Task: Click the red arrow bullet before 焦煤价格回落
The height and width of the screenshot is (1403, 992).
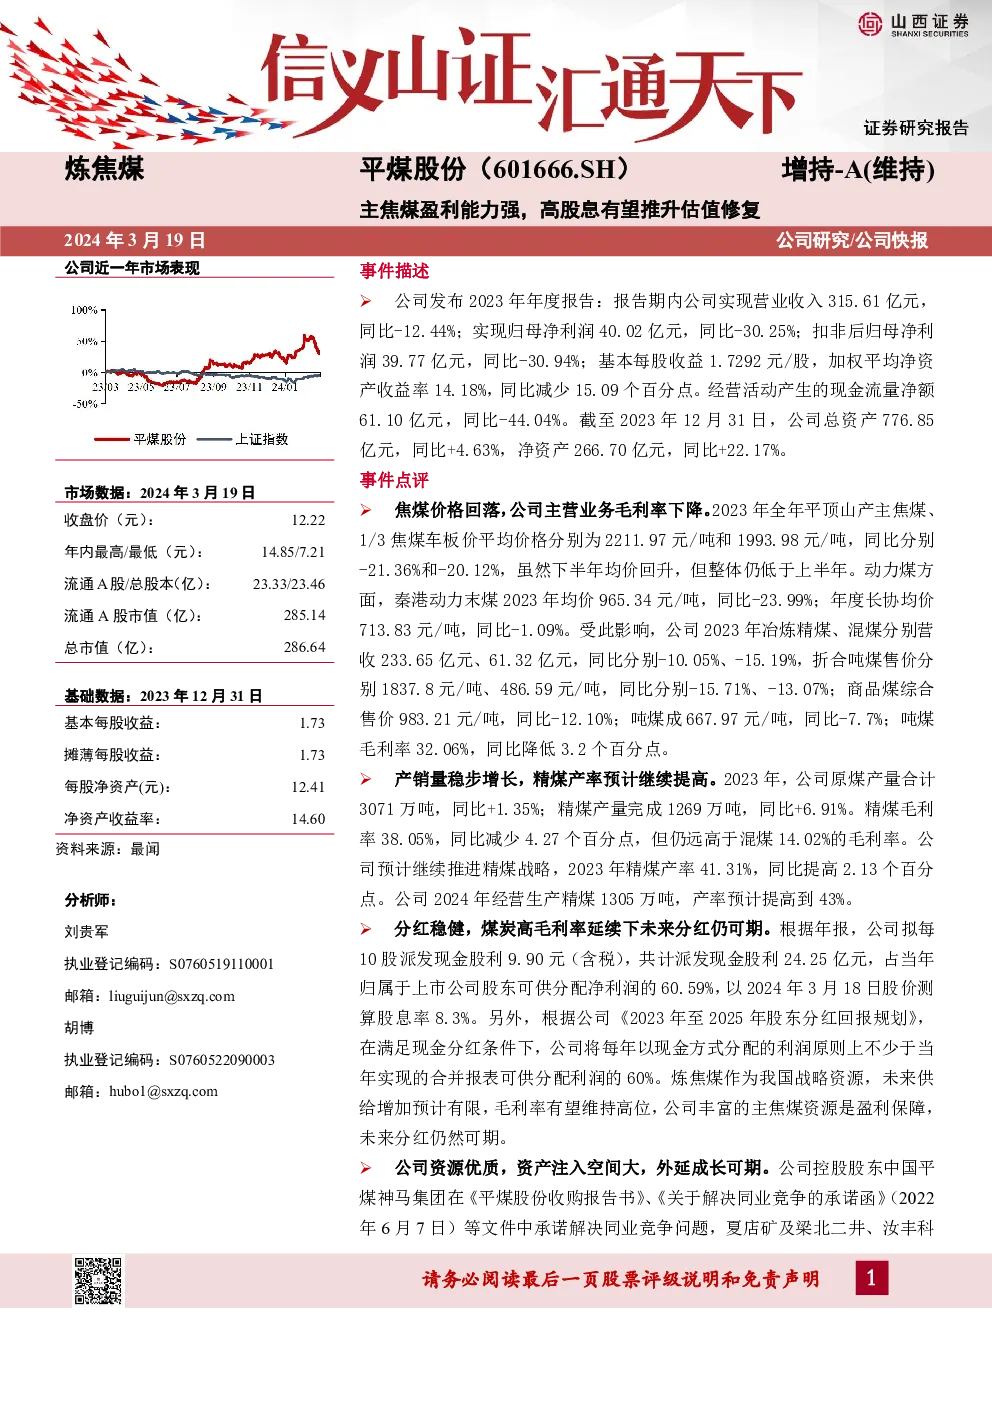Action: pos(366,510)
